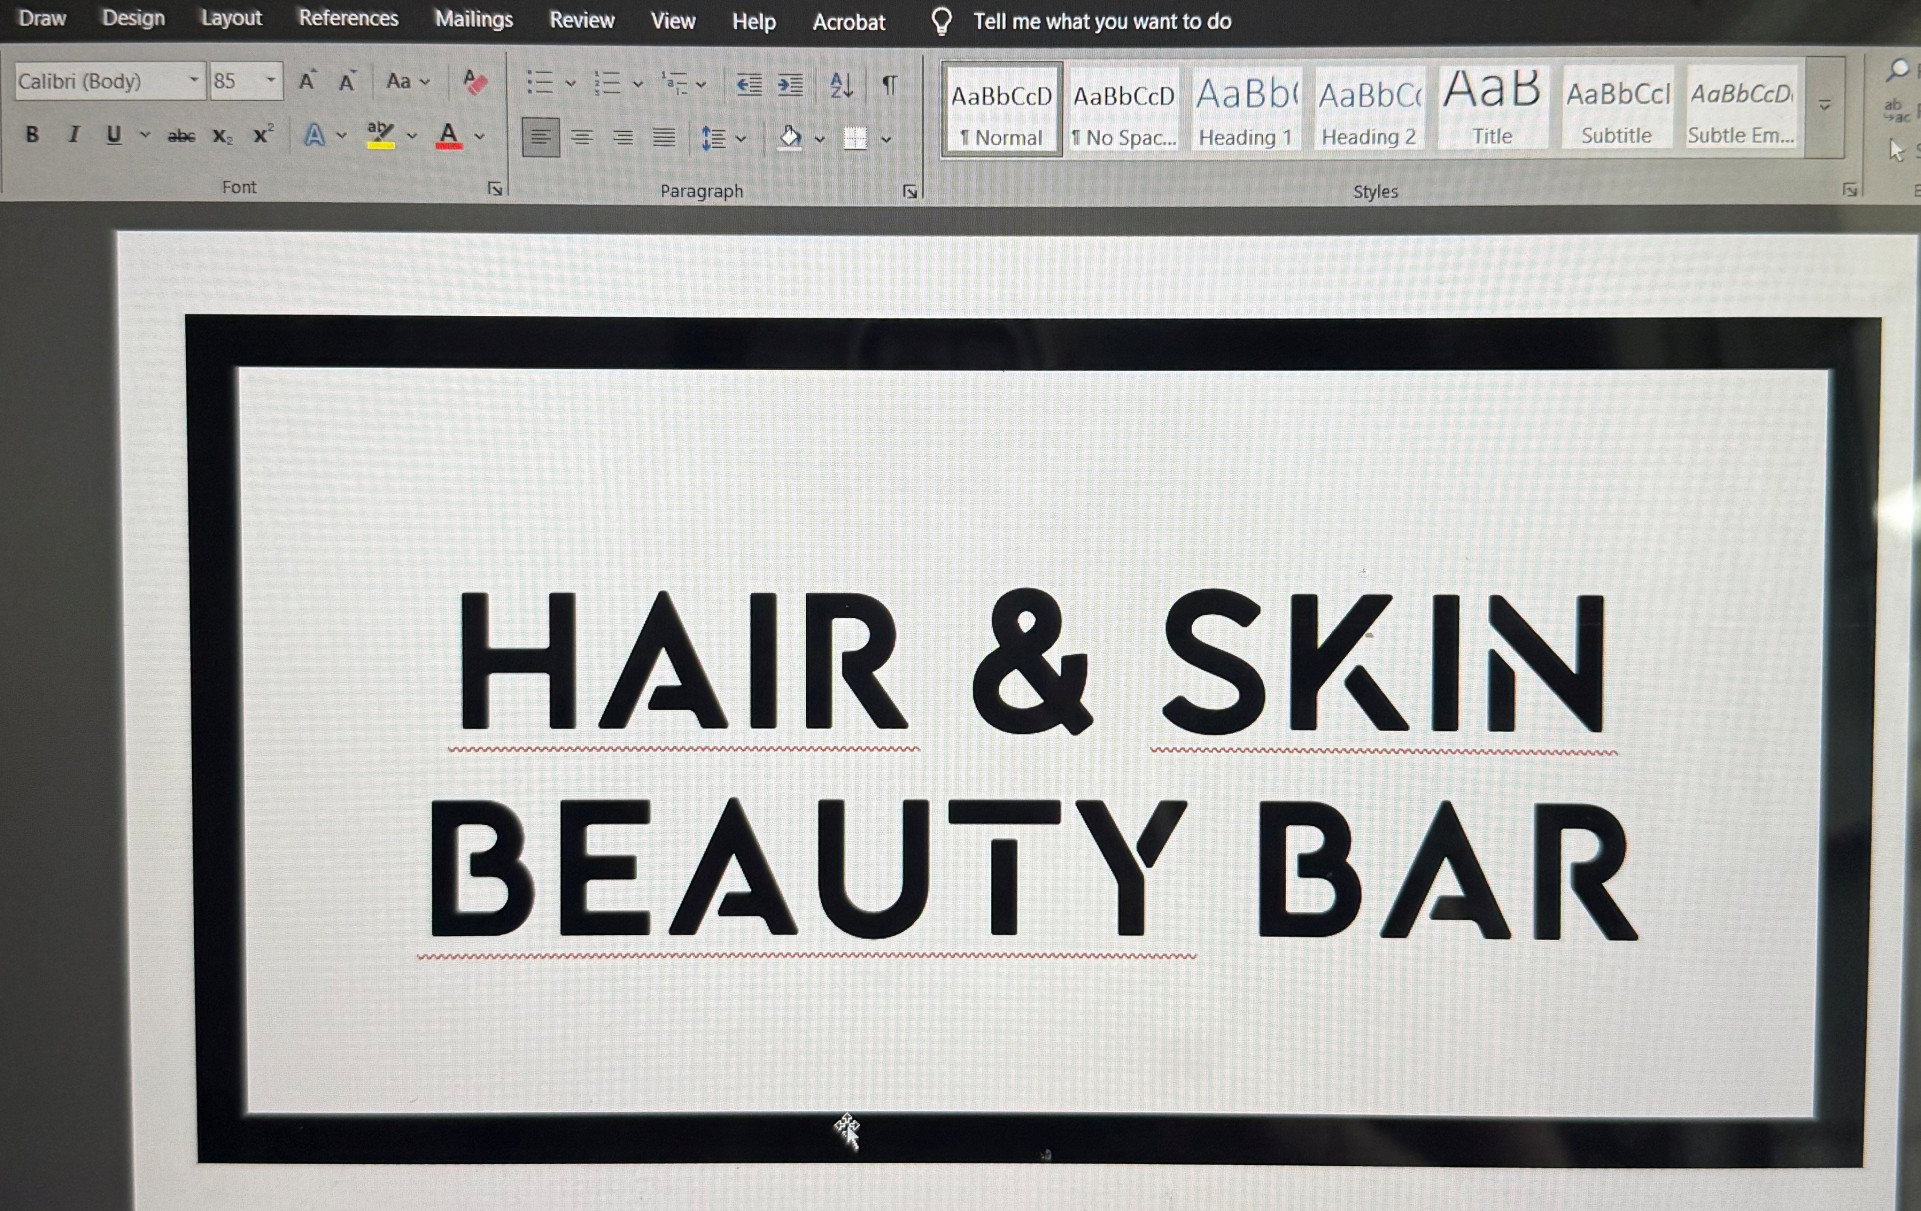Image resolution: width=1921 pixels, height=1211 pixels.
Task: Click the HAIR & SKIN text line
Action: [x=1032, y=660]
